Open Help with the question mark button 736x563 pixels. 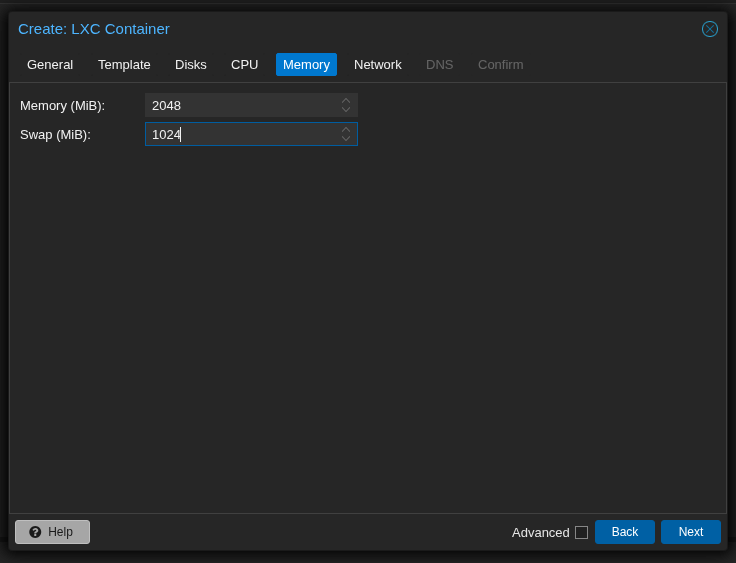tap(52, 532)
